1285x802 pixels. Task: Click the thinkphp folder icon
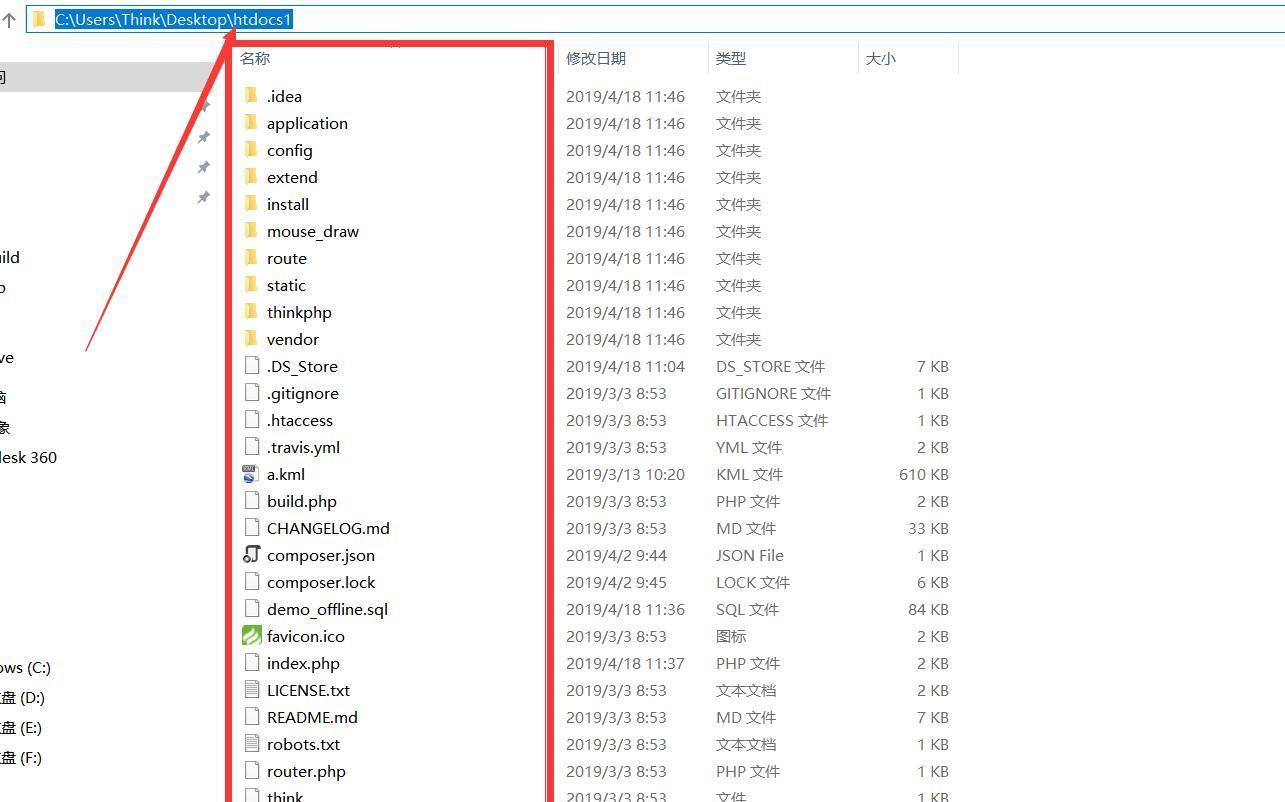(x=251, y=312)
